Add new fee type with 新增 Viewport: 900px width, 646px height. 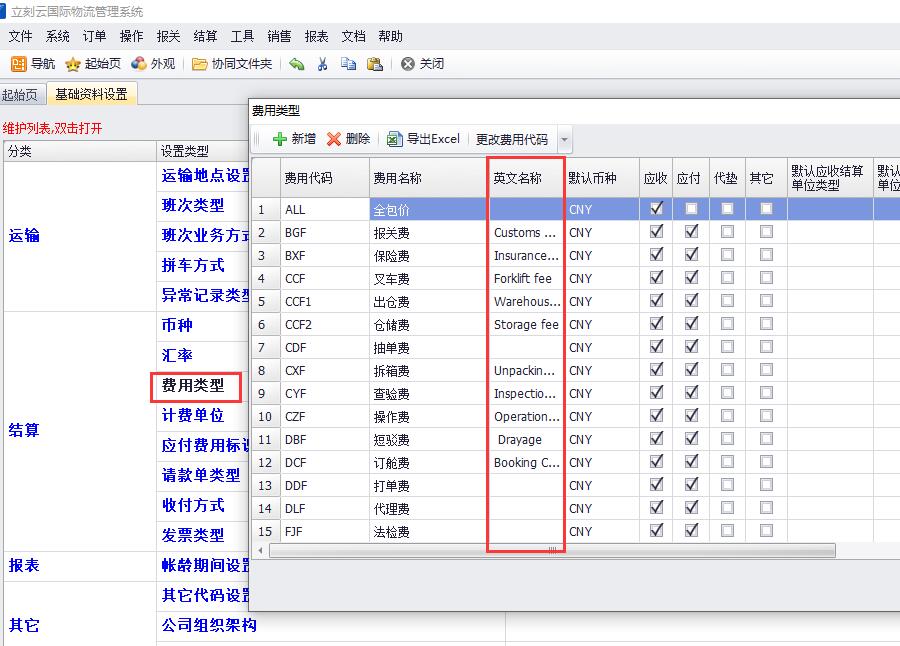pyautogui.click(x=294, y=139)
